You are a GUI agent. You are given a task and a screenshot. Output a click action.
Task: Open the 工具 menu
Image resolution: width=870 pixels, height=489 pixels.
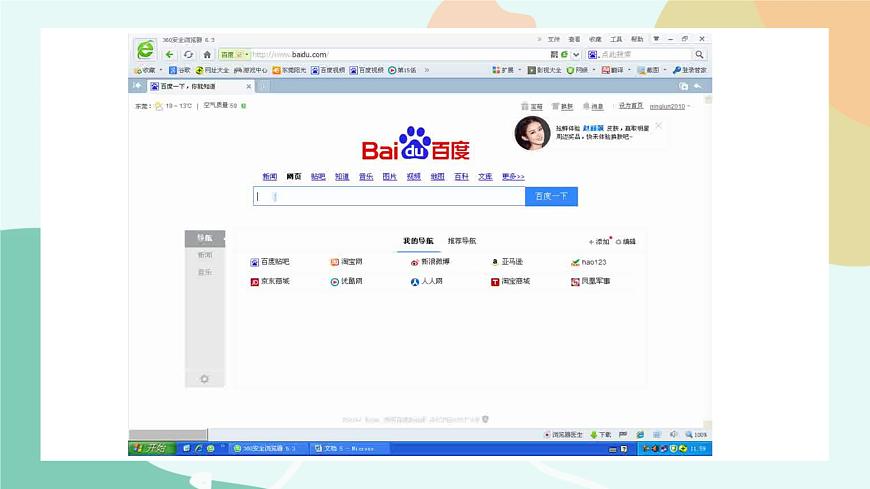click(x=616, y=39)
